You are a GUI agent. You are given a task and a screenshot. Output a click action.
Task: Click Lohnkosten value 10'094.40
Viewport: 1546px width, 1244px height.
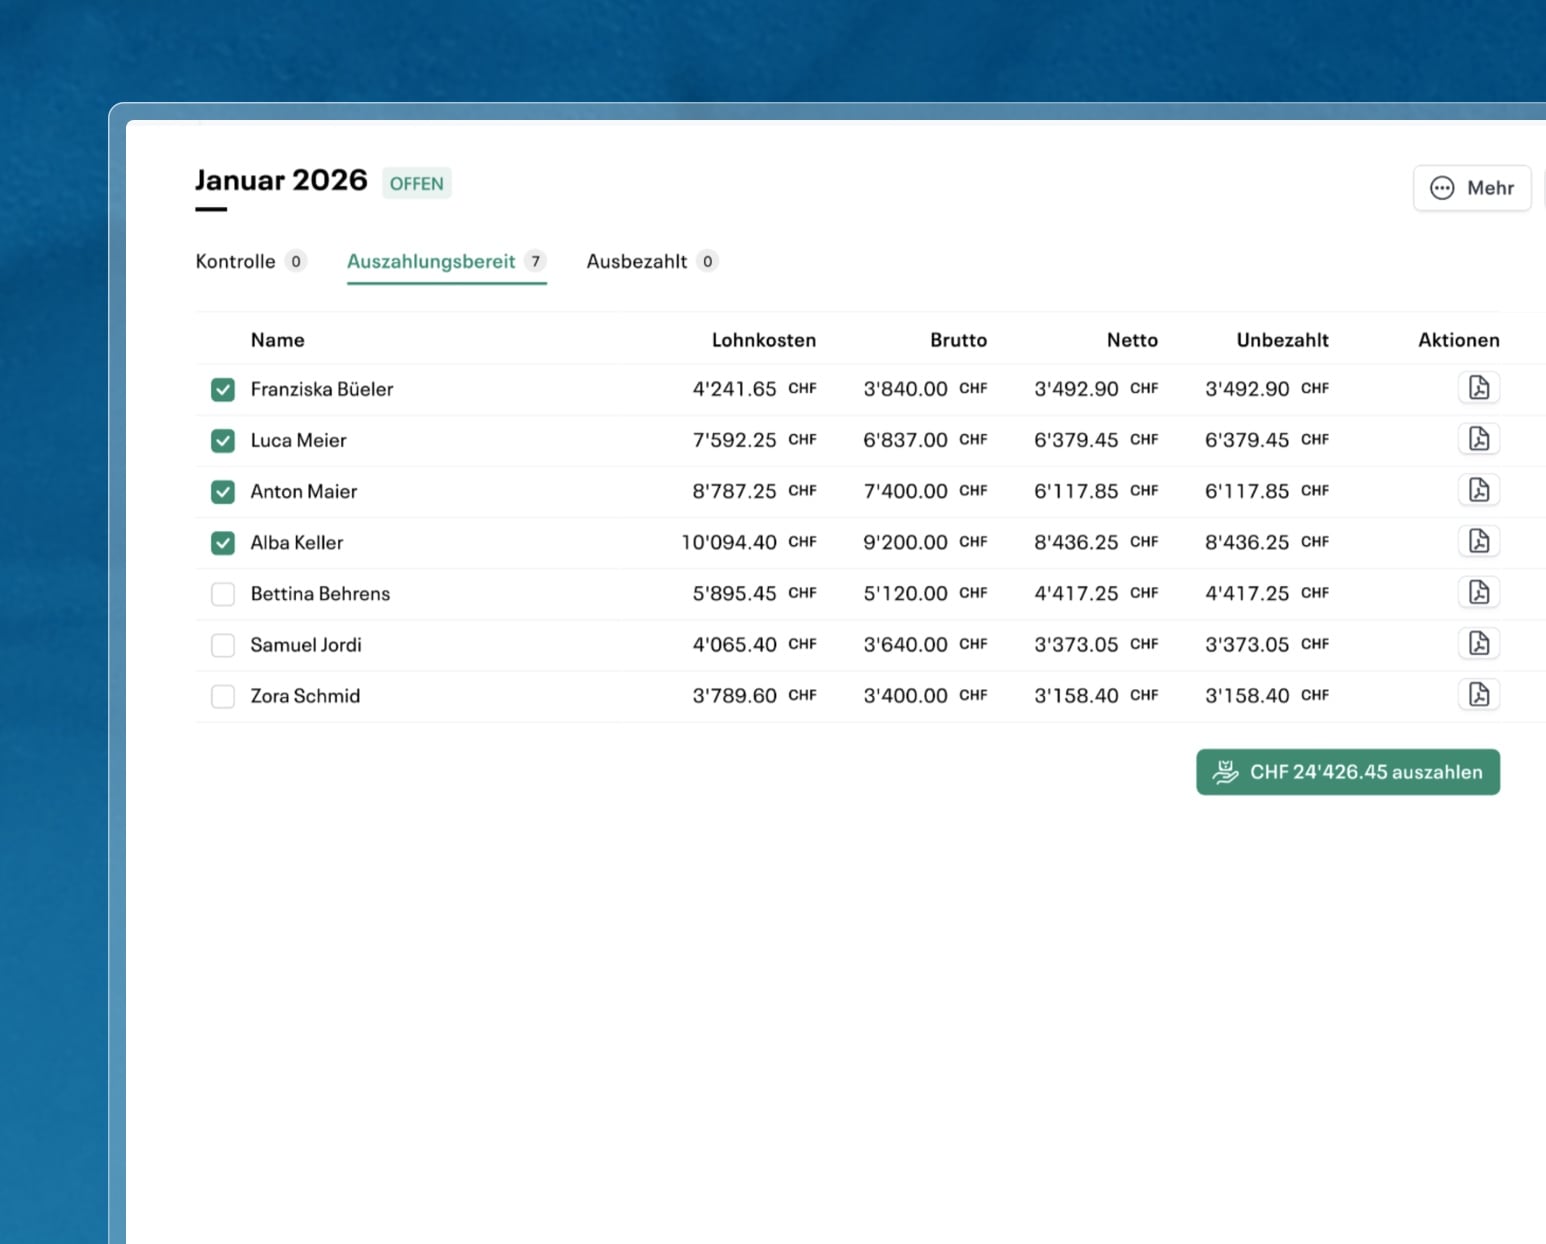[x=729, y=542]
